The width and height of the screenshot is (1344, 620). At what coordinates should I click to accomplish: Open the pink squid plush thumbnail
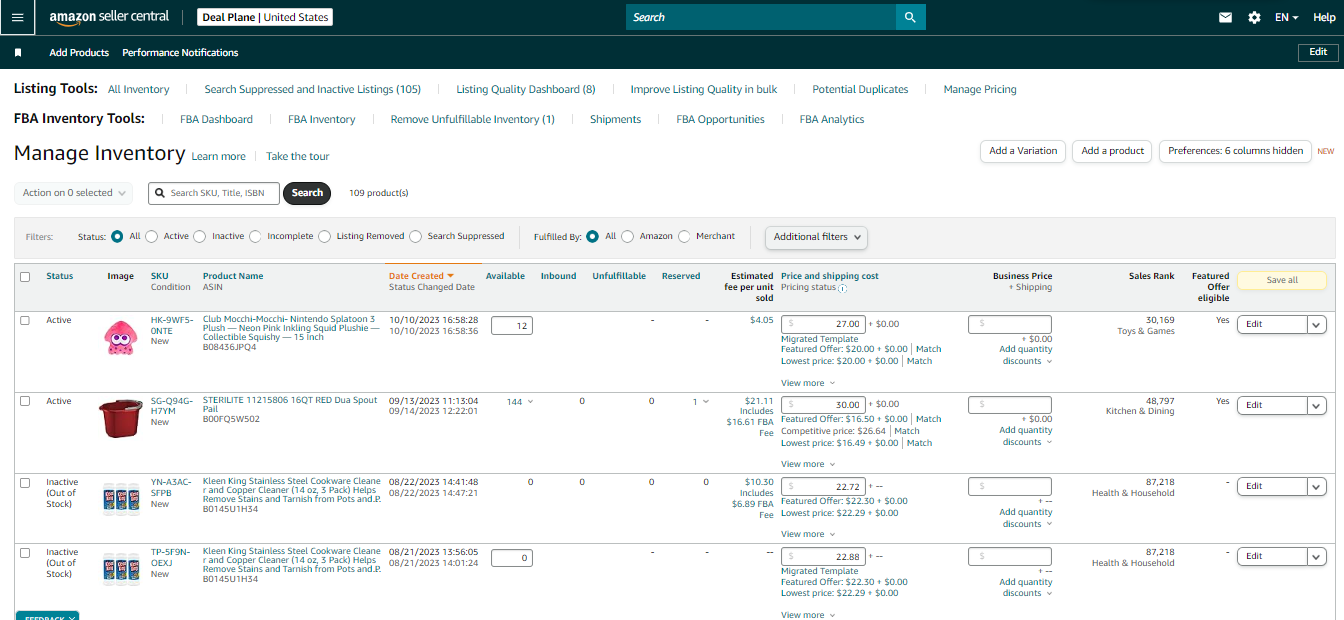[x=119, y=336]
